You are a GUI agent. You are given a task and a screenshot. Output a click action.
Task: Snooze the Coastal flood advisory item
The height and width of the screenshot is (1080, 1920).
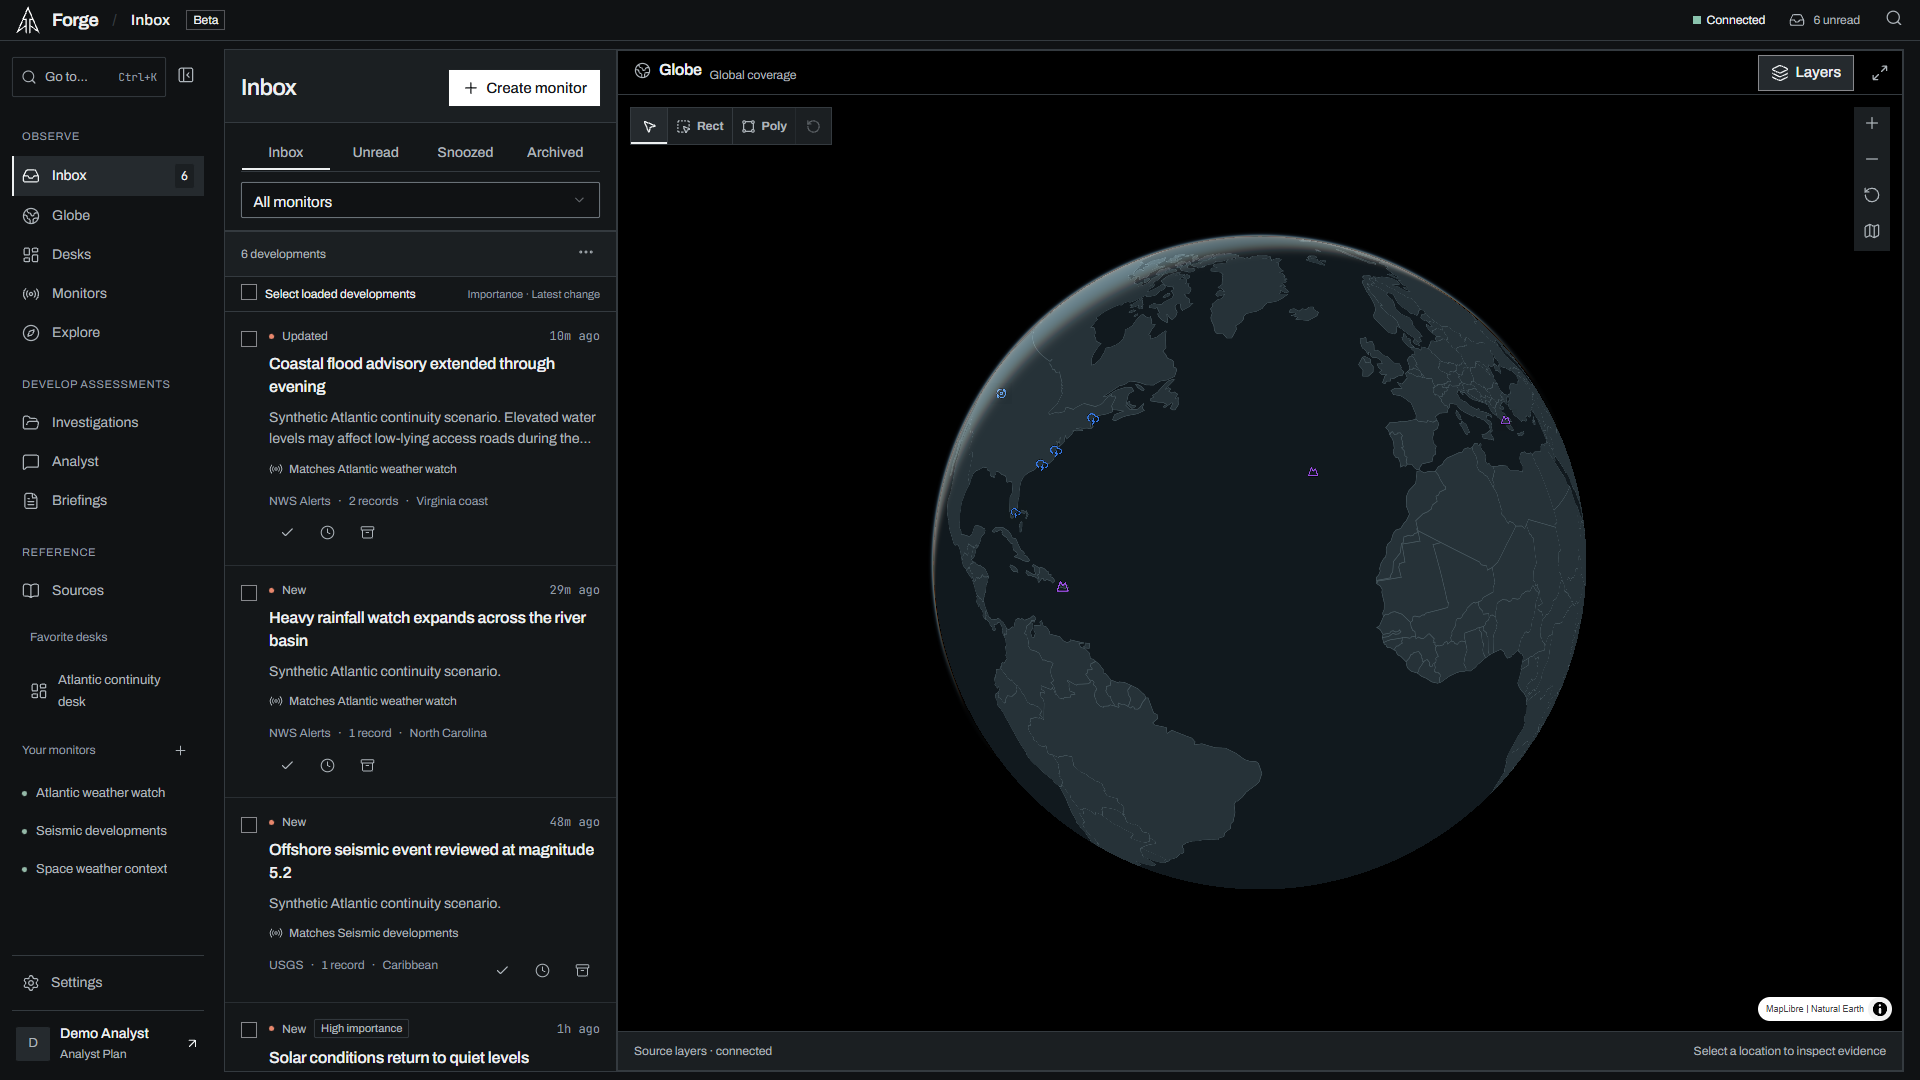[x=327, y=533]
